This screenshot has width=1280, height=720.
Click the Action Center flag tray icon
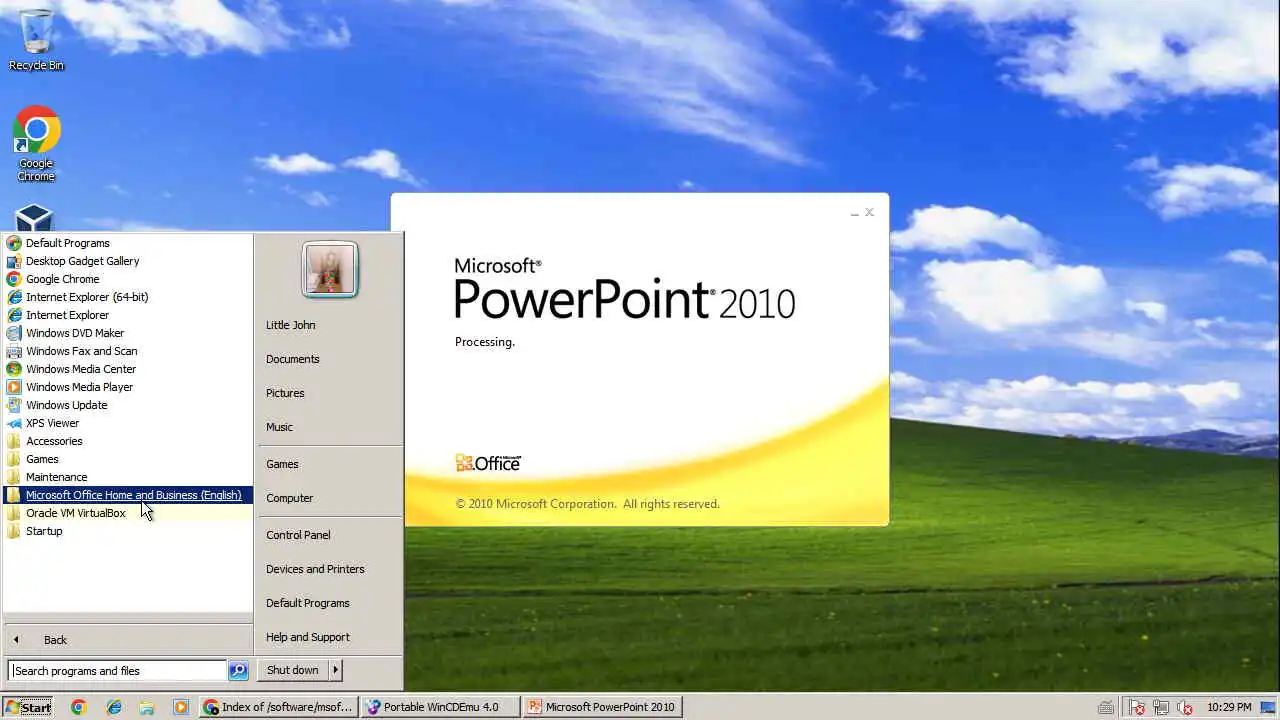click(1137, 707)
